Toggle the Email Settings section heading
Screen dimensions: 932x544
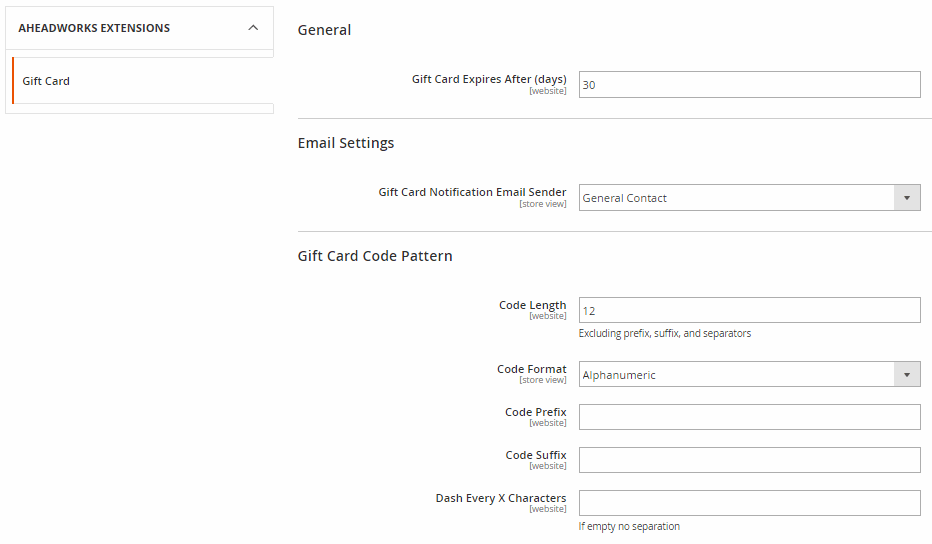pos(346,143)
